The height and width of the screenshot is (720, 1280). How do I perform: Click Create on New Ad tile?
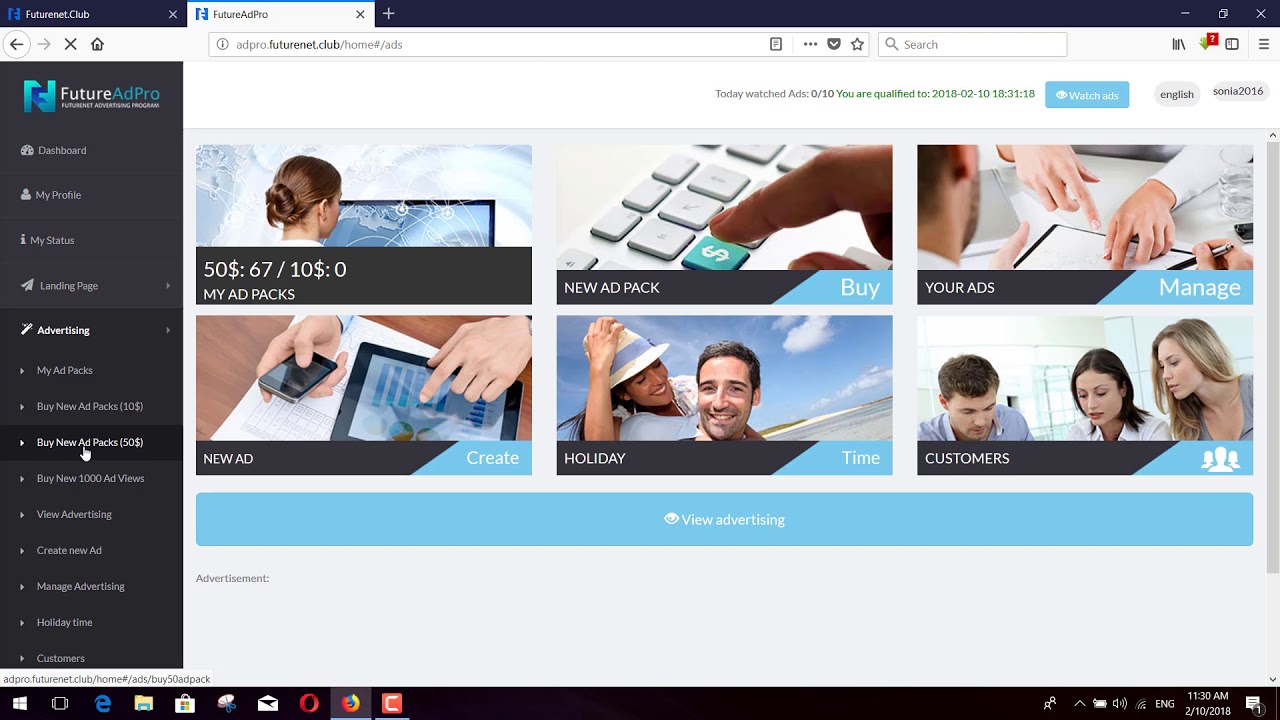[492, 458]
